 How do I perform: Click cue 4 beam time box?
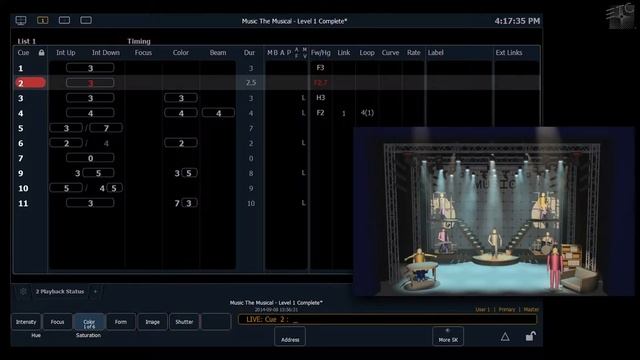point(218,113)
